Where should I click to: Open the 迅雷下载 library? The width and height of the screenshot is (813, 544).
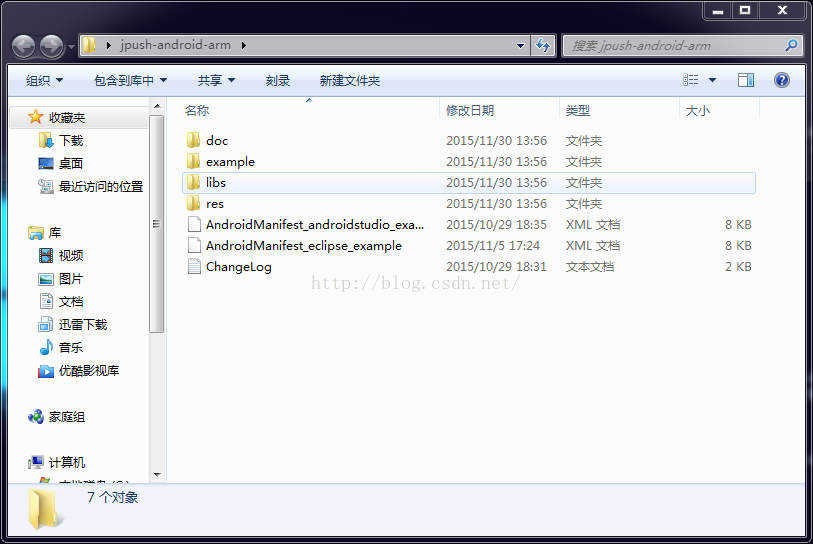(x=83, y=325)
